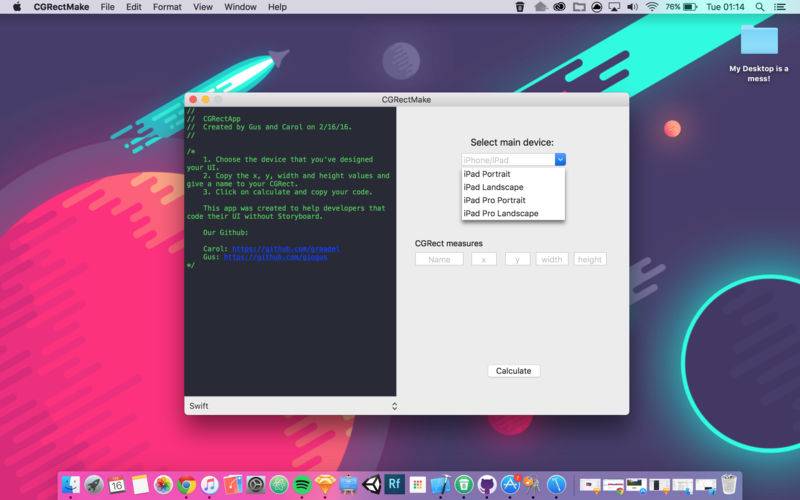800x500 pixels.
Task: Open the Notes app in dock
Action: (x=140, y=484)
